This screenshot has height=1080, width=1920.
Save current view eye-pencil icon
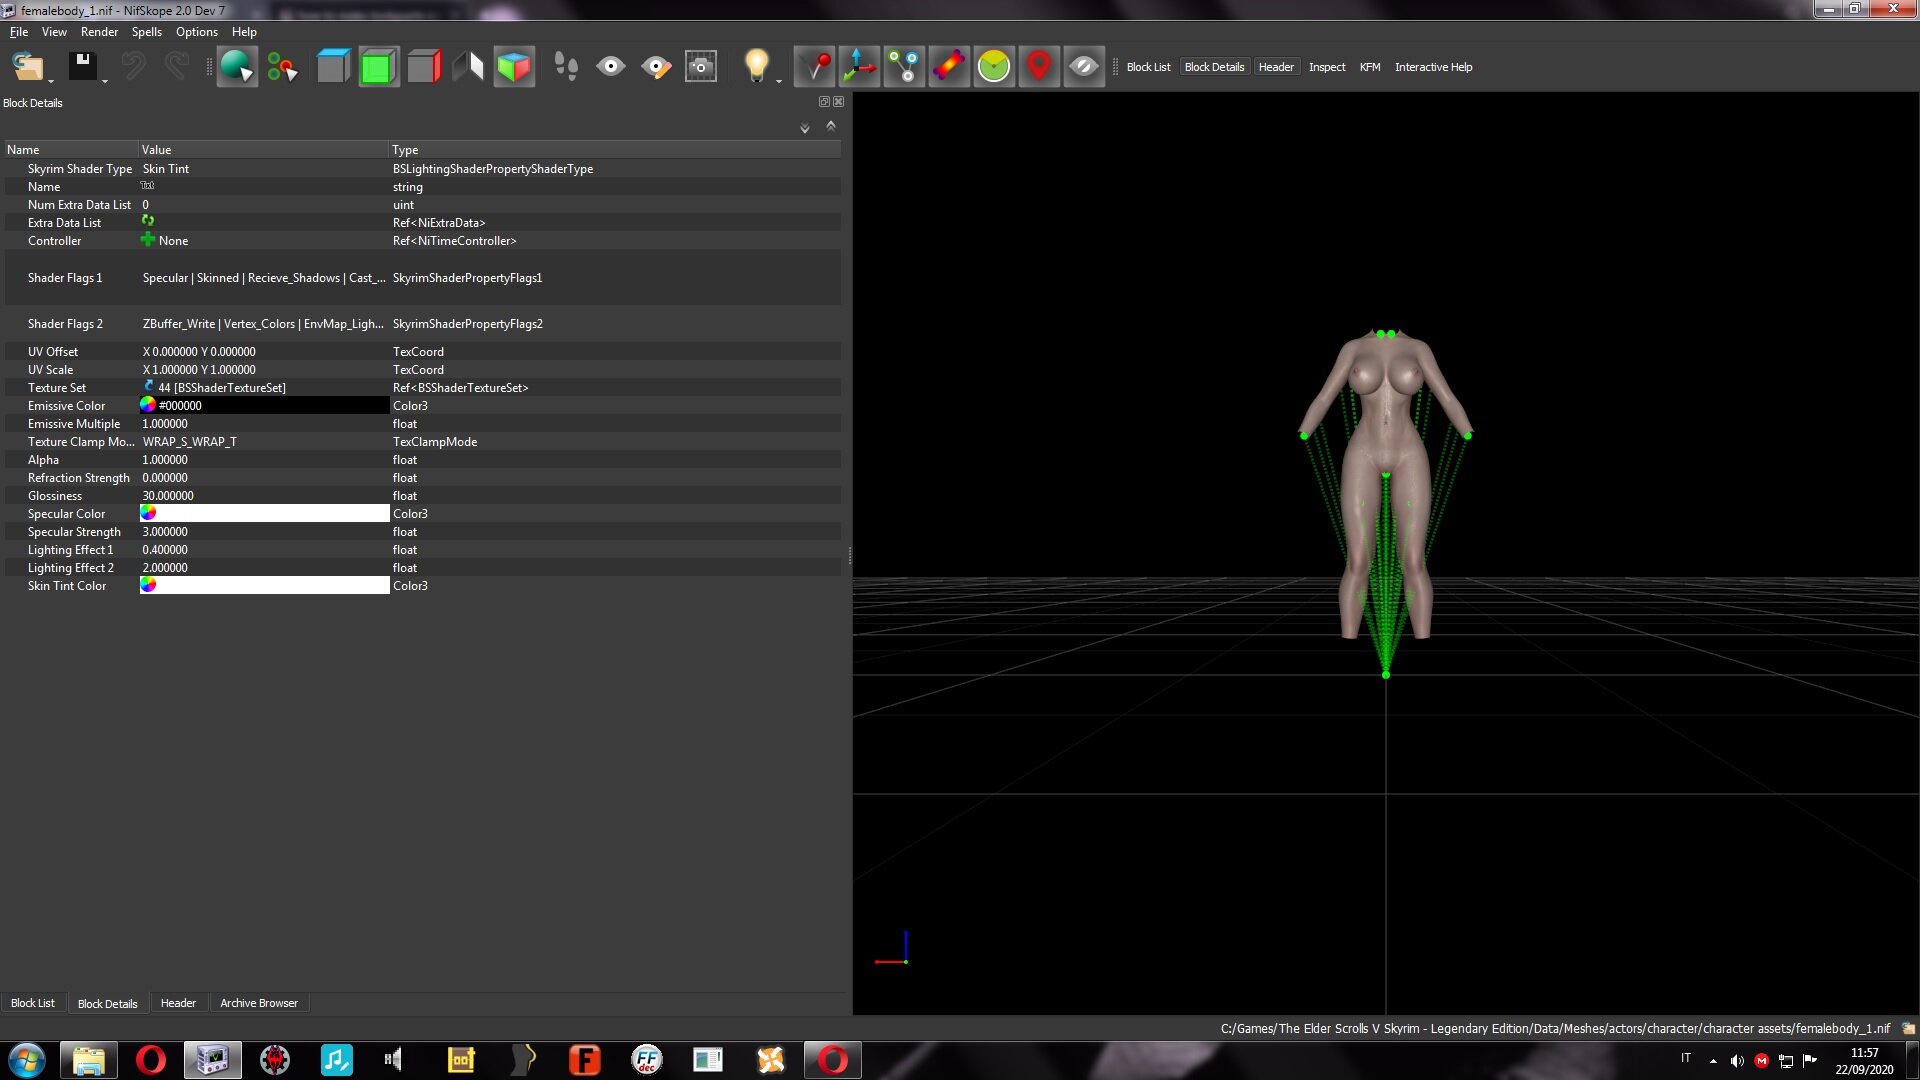pyautogui.click(x=656, y=67)
